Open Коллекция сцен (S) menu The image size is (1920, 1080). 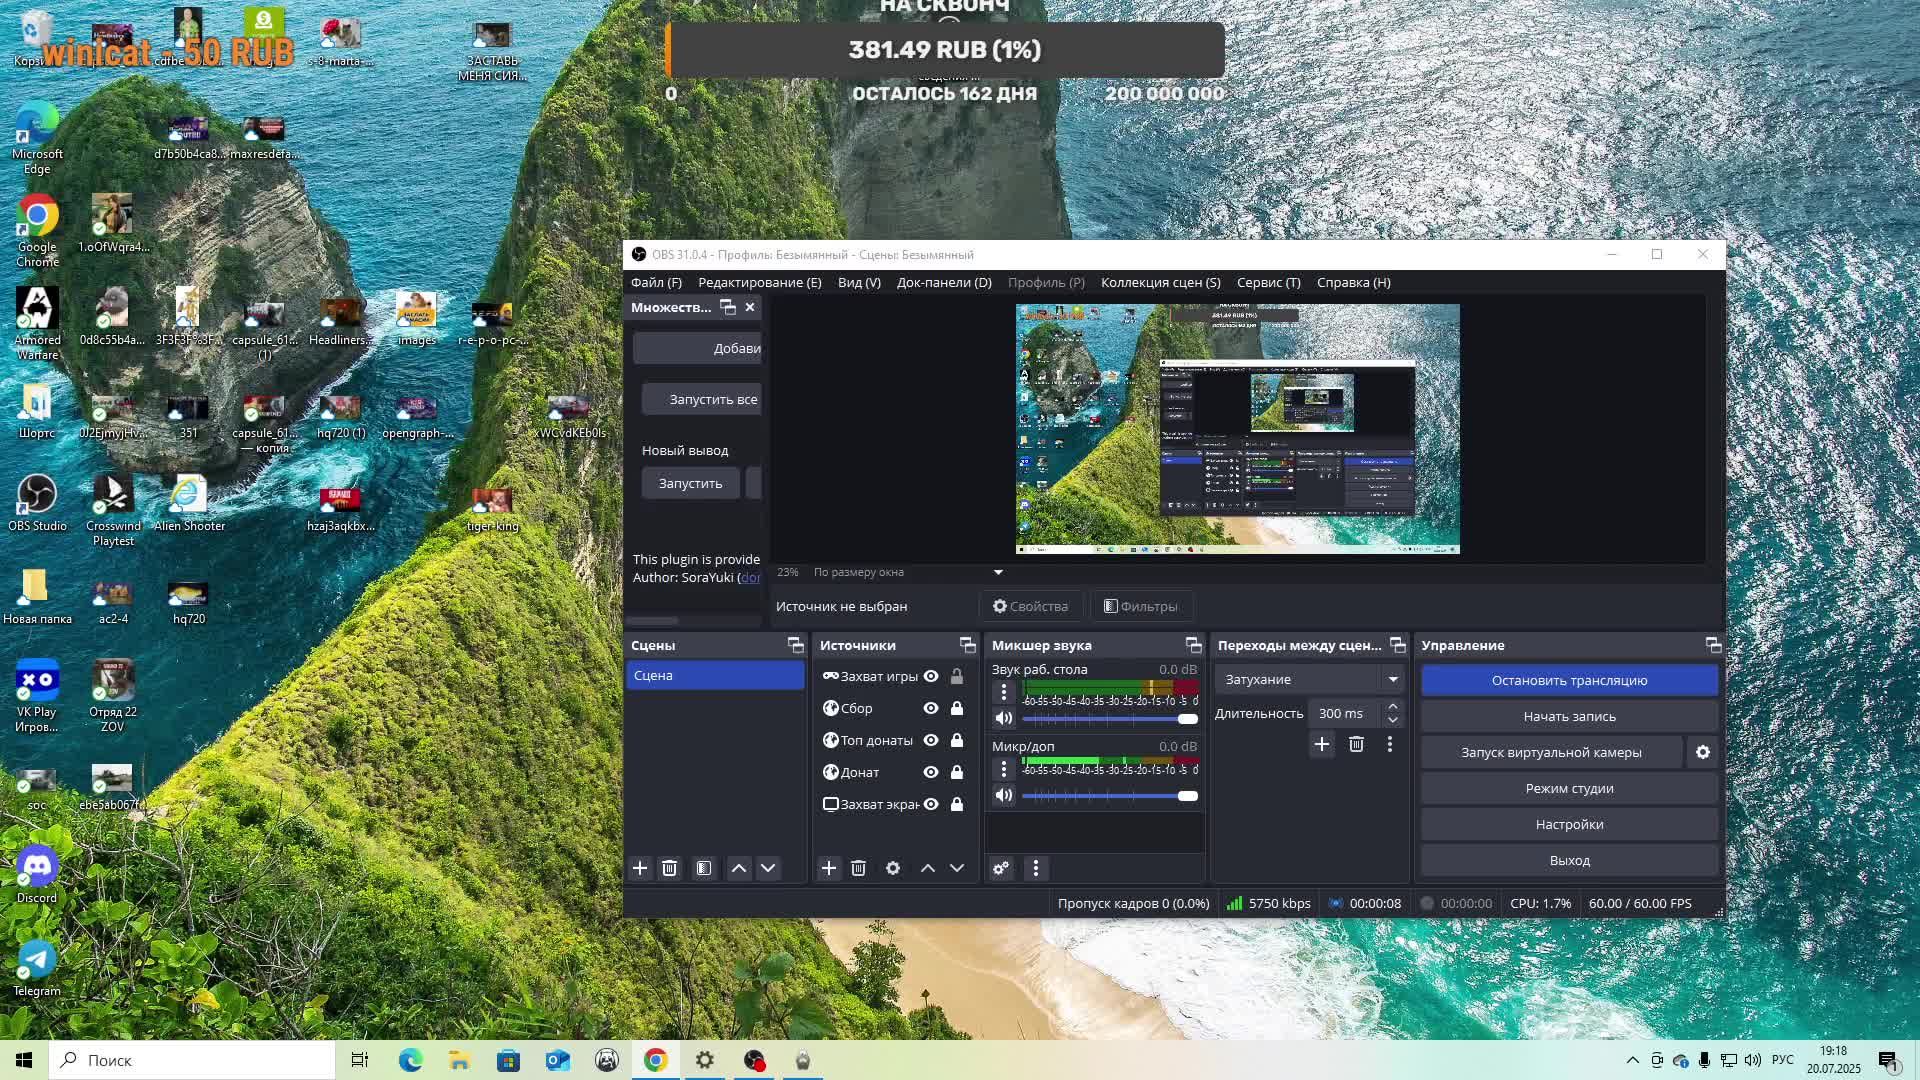(x=1160, y=282)
